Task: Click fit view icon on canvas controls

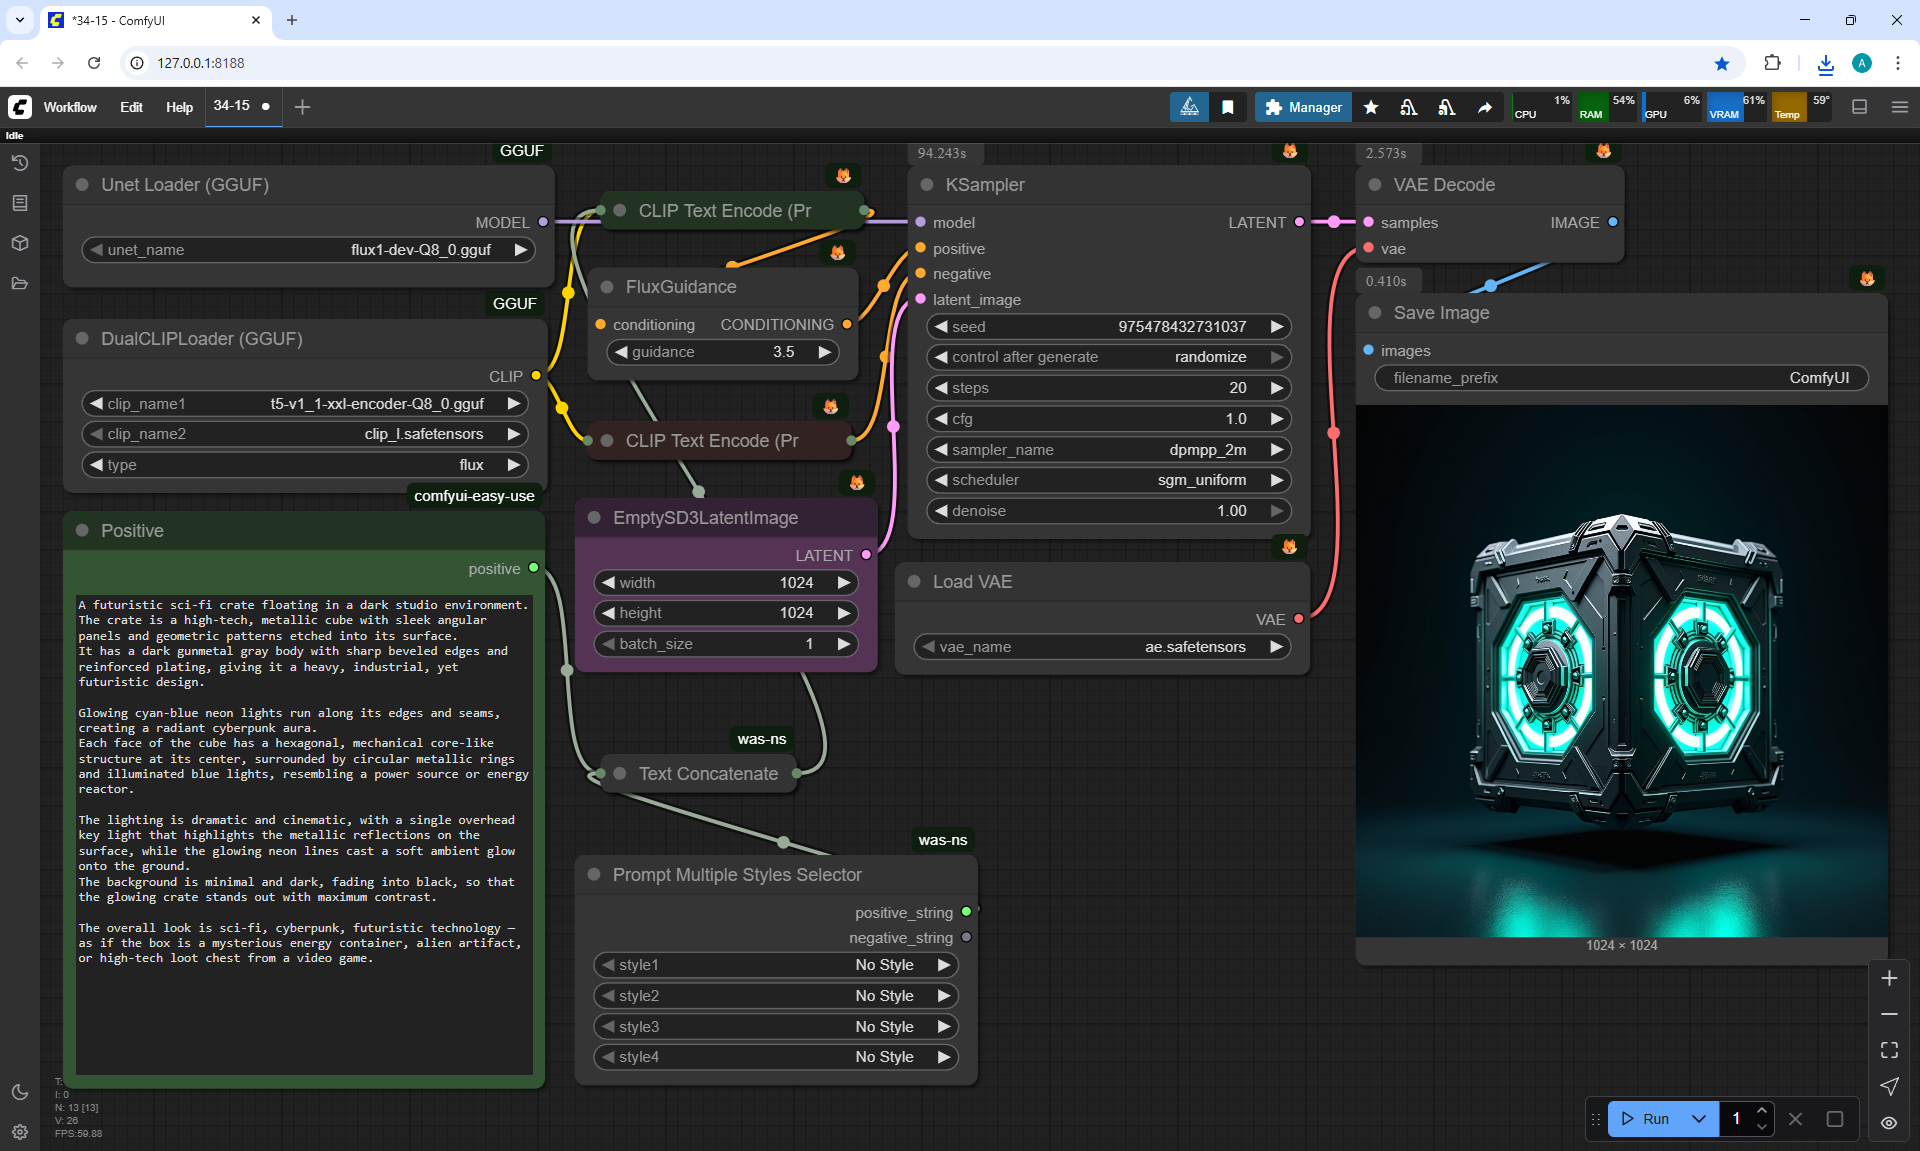Action: coord(1889,1050)
